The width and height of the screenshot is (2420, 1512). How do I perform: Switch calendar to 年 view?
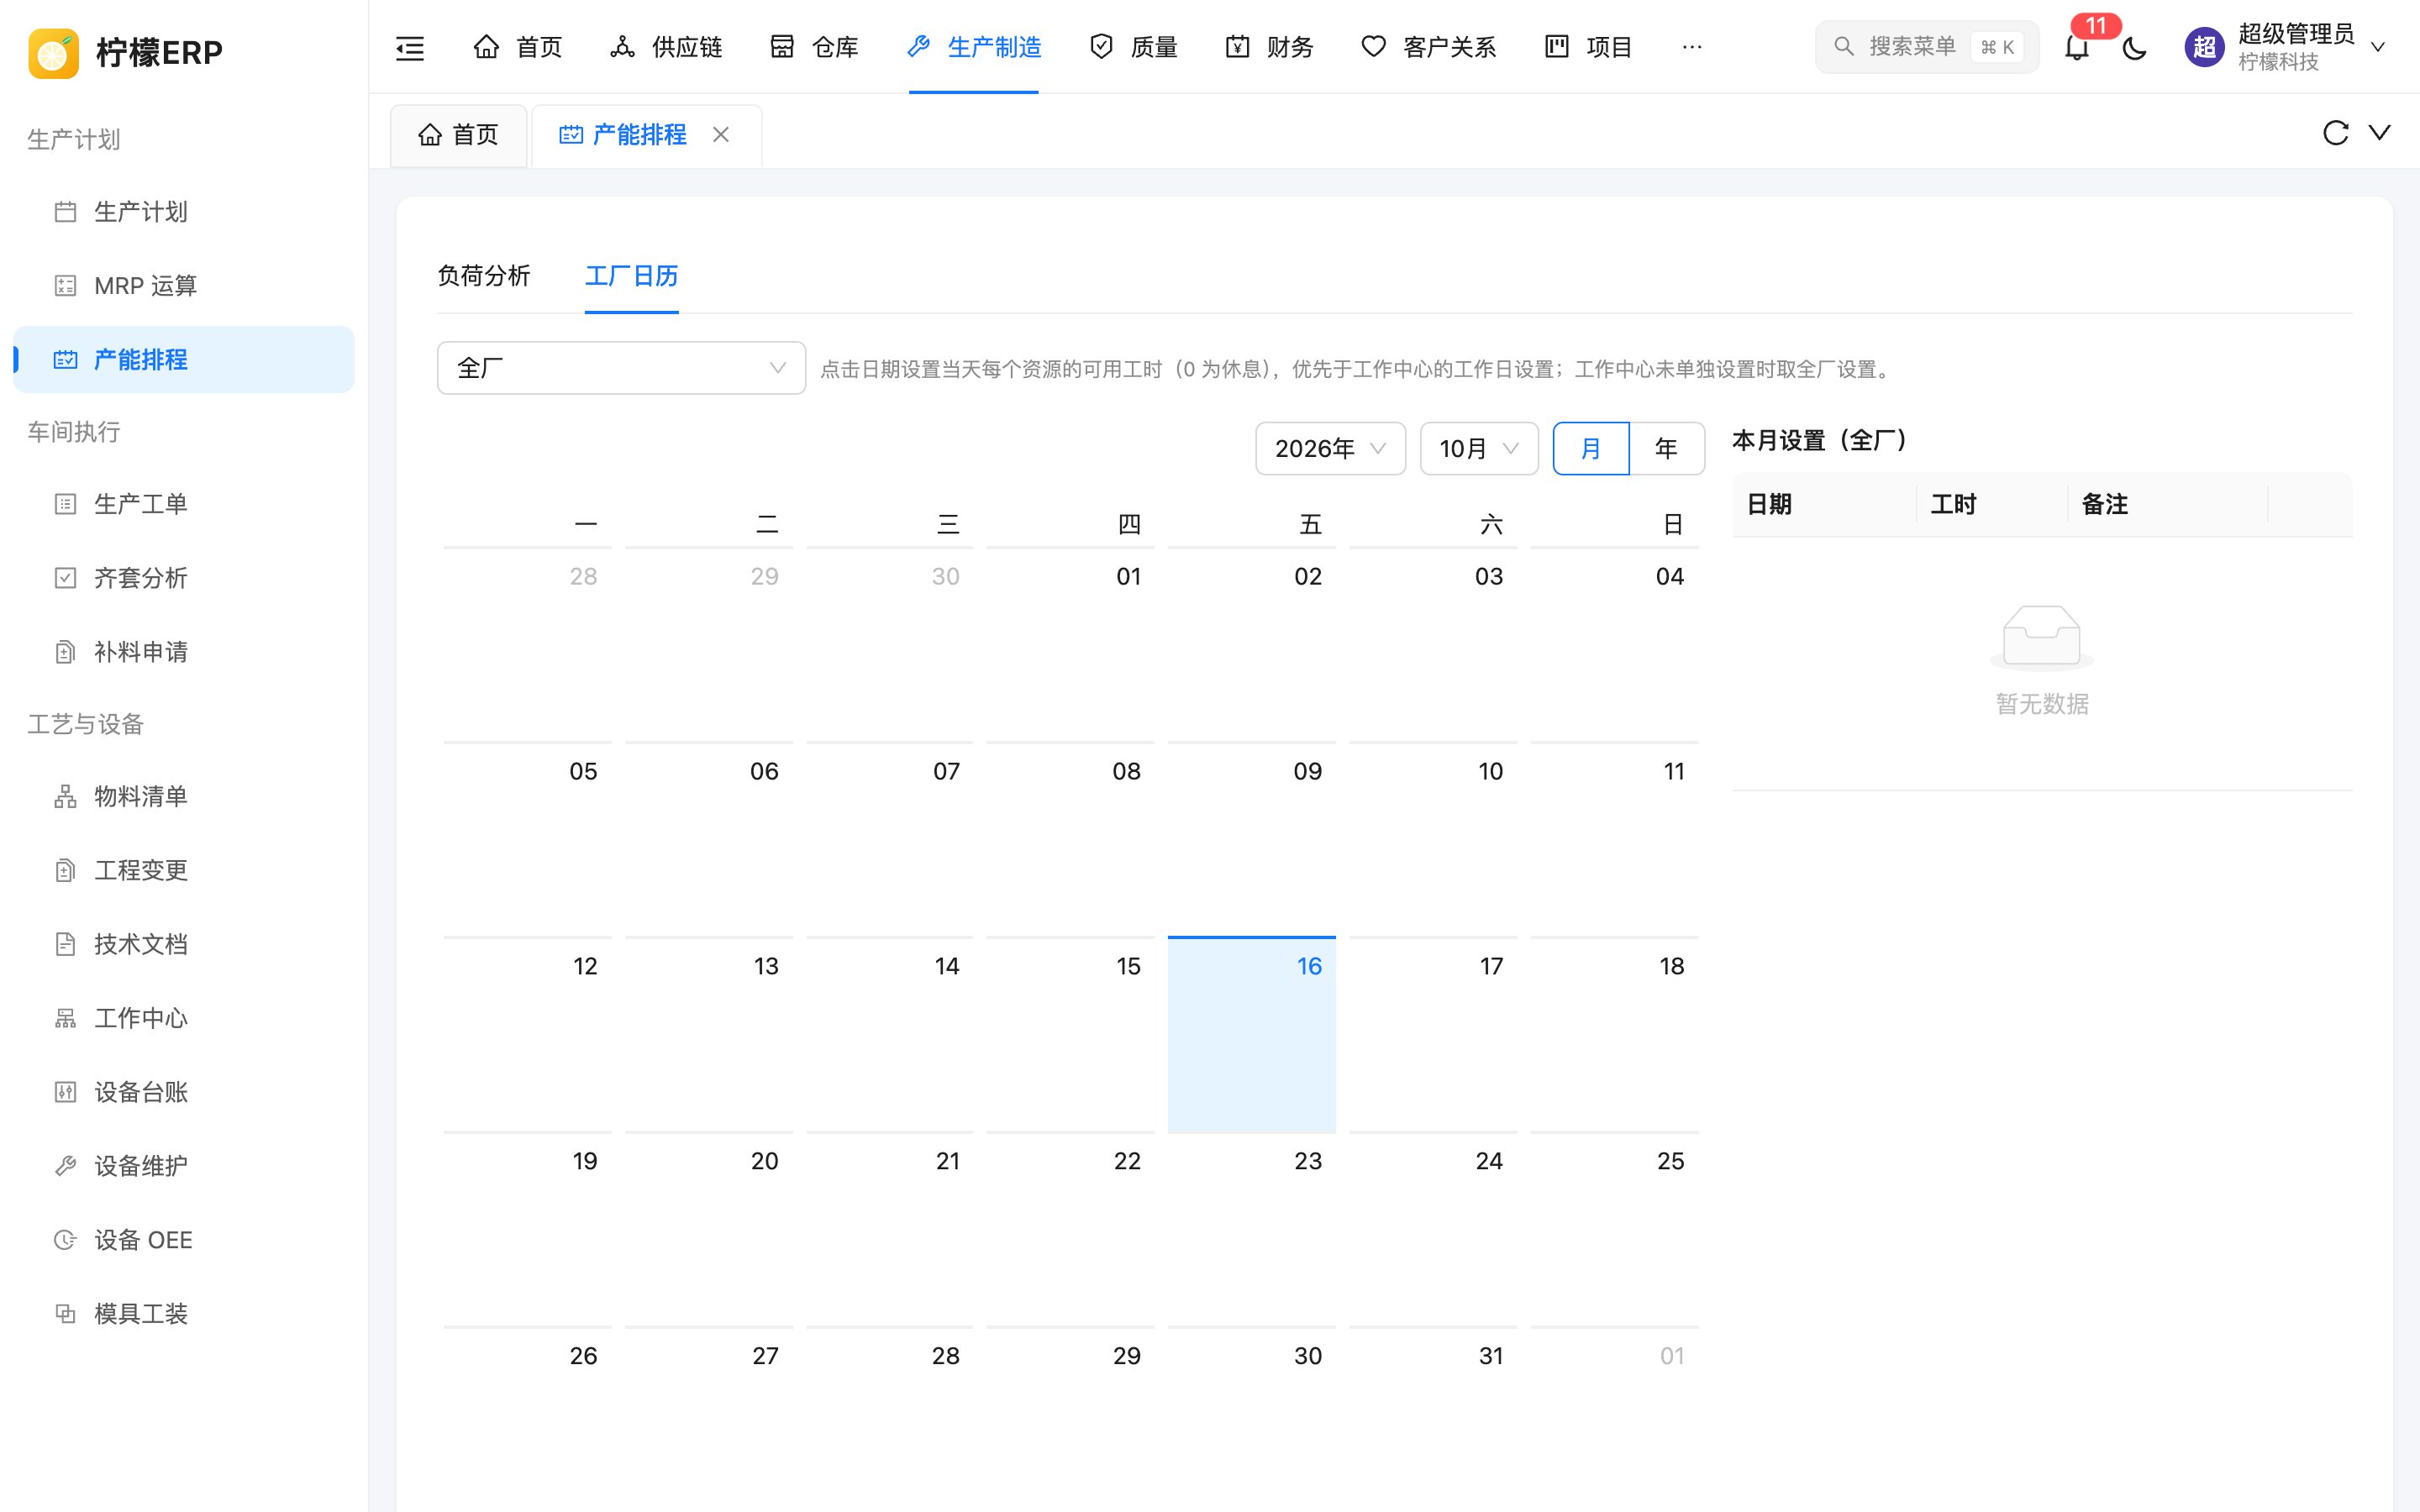(x=1666, y=448)
